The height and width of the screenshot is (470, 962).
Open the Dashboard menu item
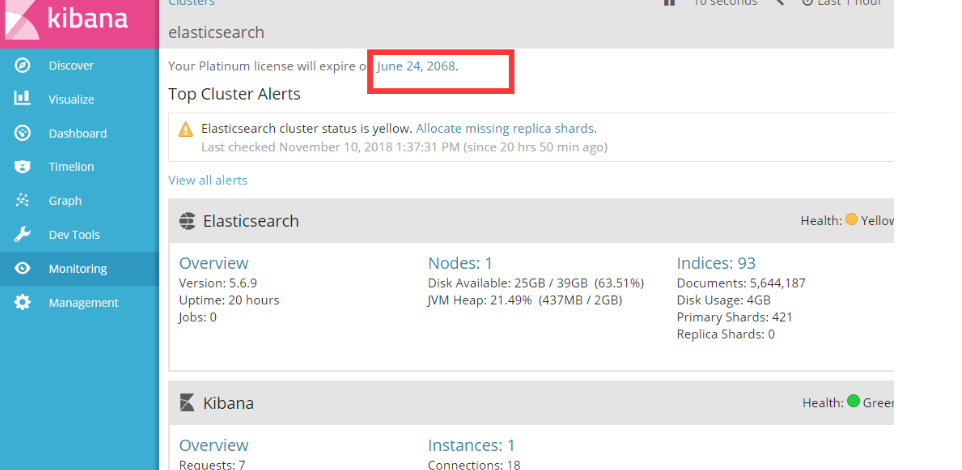pyautogui.click(x=79, y=133)
